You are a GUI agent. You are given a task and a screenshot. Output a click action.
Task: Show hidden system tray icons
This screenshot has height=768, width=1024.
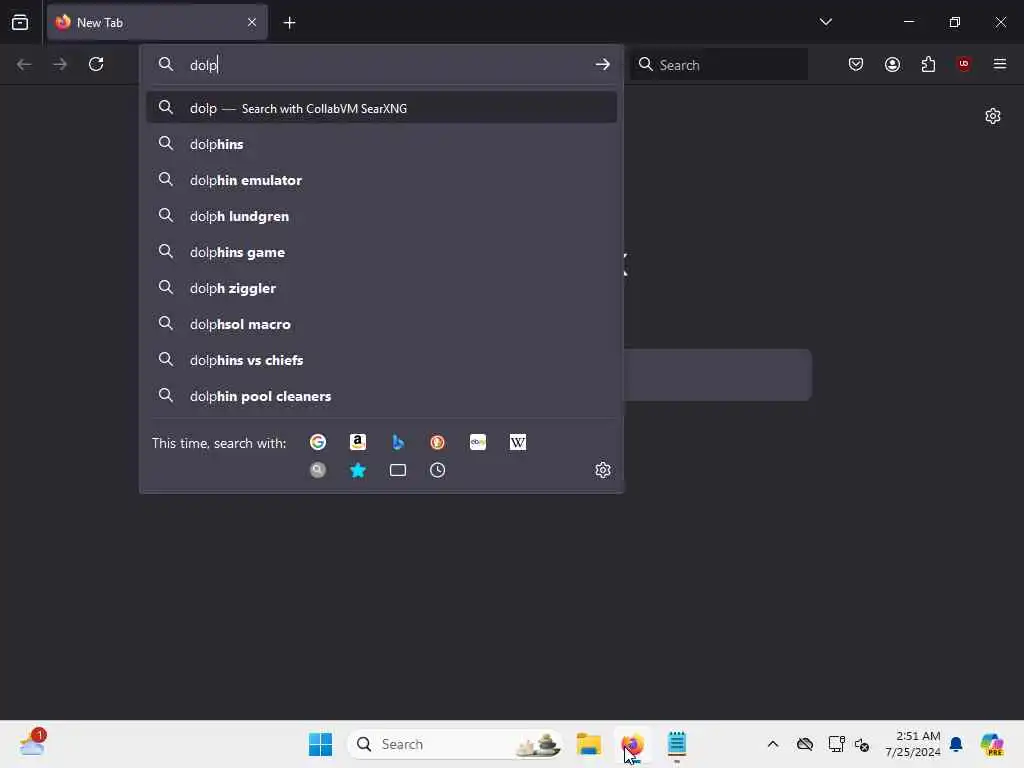pos(773,744)
